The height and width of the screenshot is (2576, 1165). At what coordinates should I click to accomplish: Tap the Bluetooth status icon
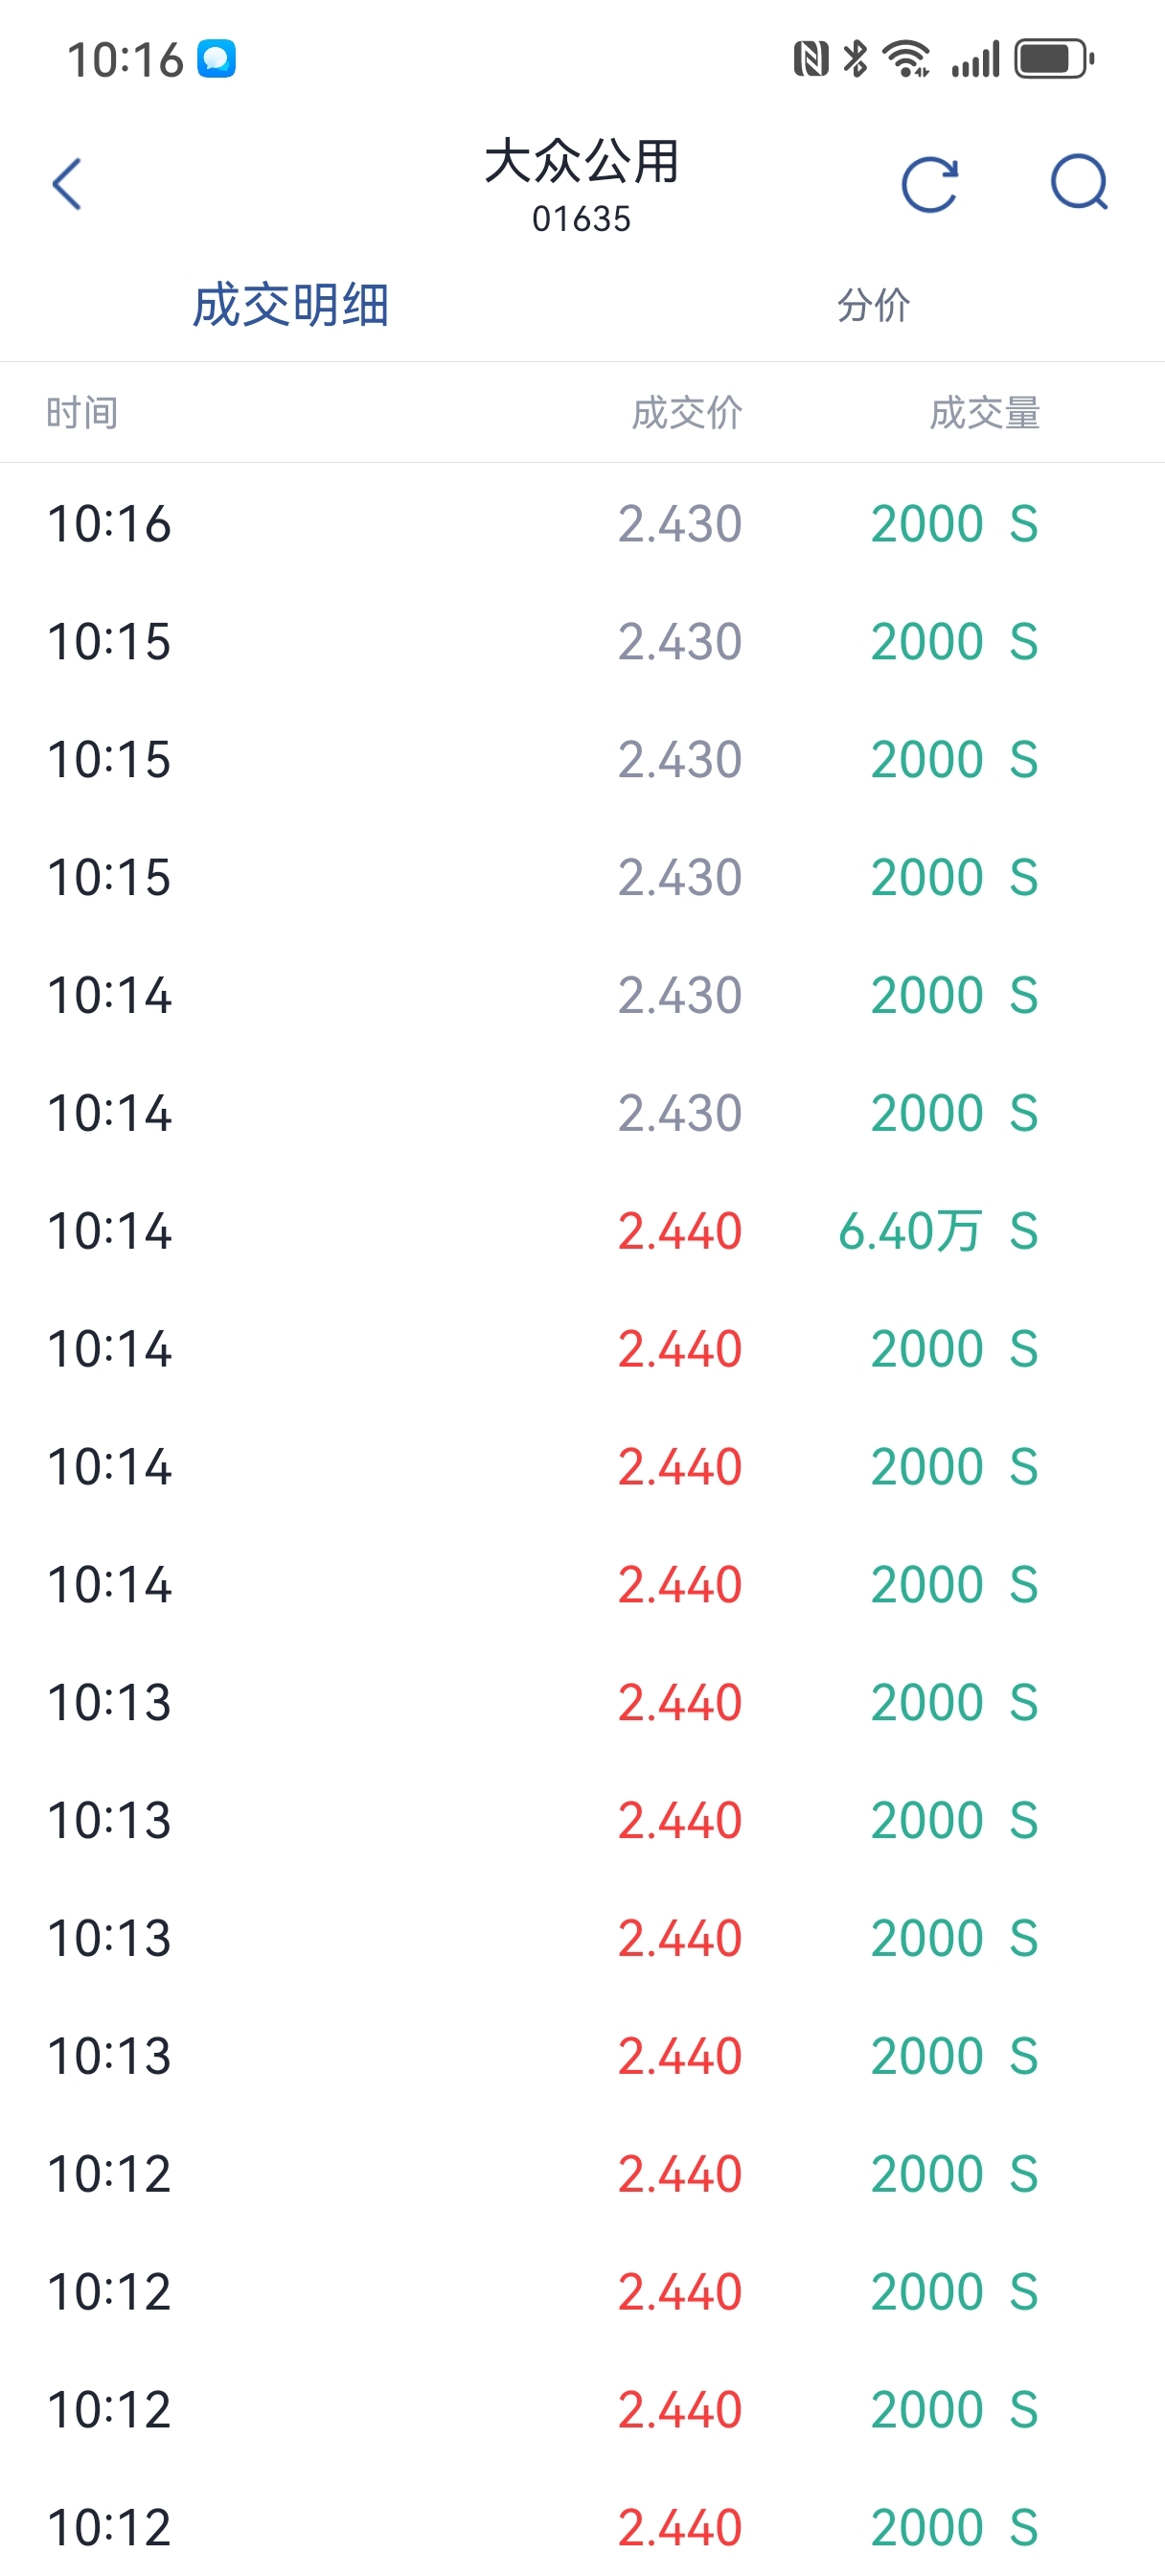coord(855,59)
